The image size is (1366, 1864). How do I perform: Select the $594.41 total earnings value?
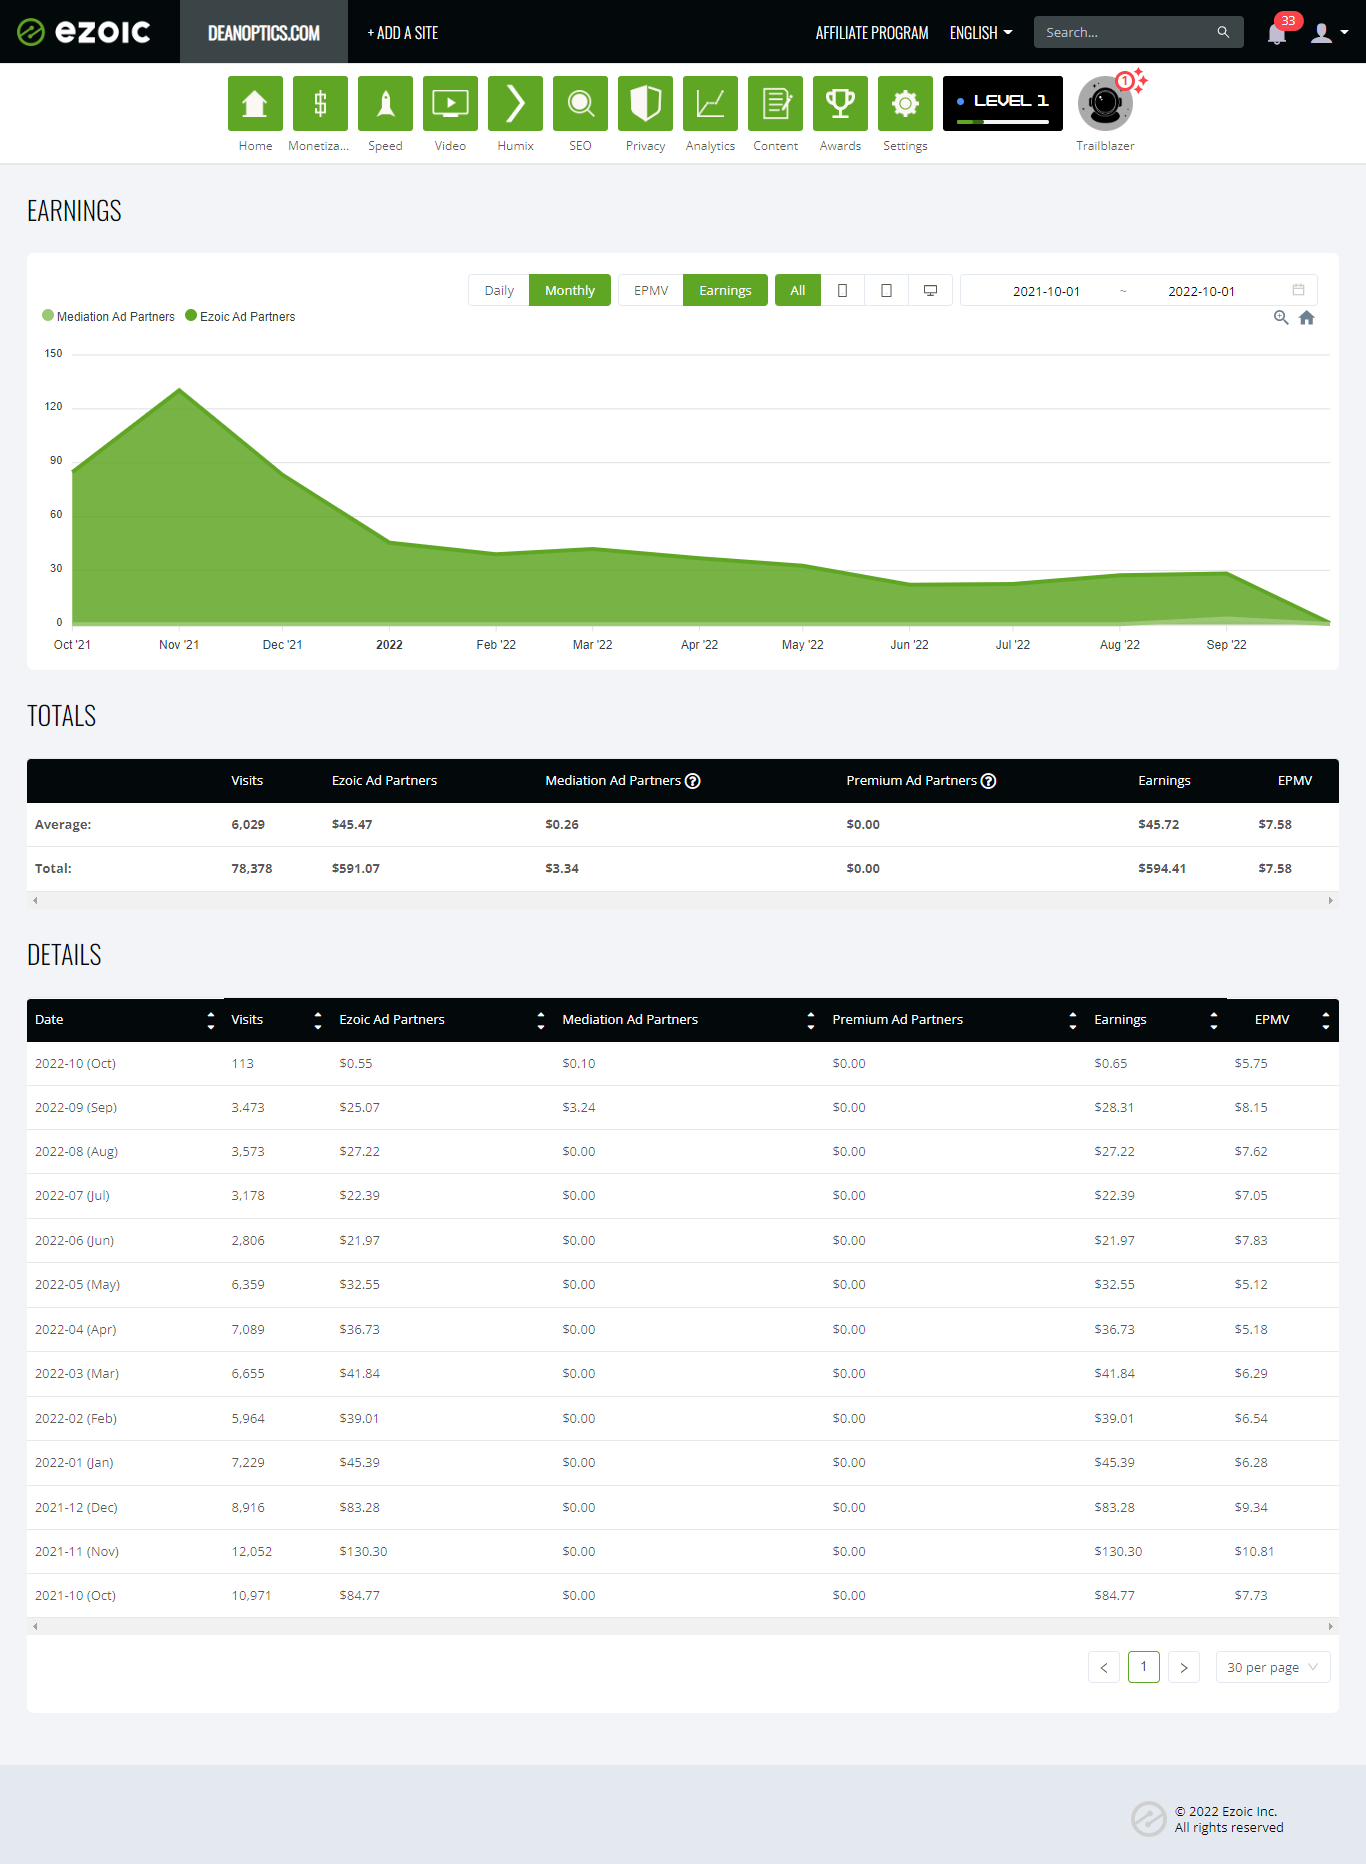click(1162, 869)
